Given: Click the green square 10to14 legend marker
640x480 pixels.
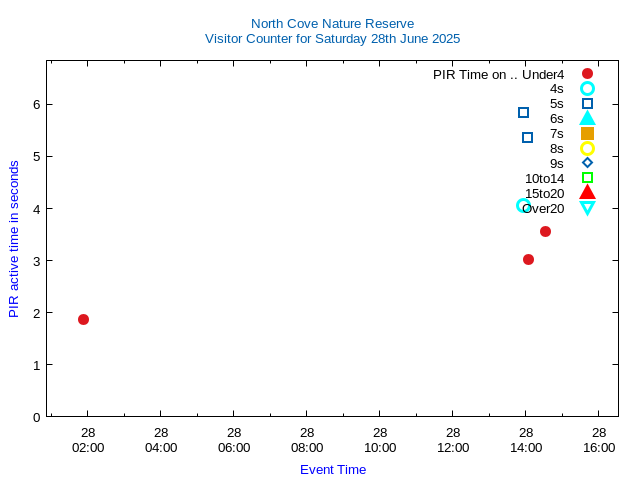Looking at the screenshot, I should (x=587, y=178).
